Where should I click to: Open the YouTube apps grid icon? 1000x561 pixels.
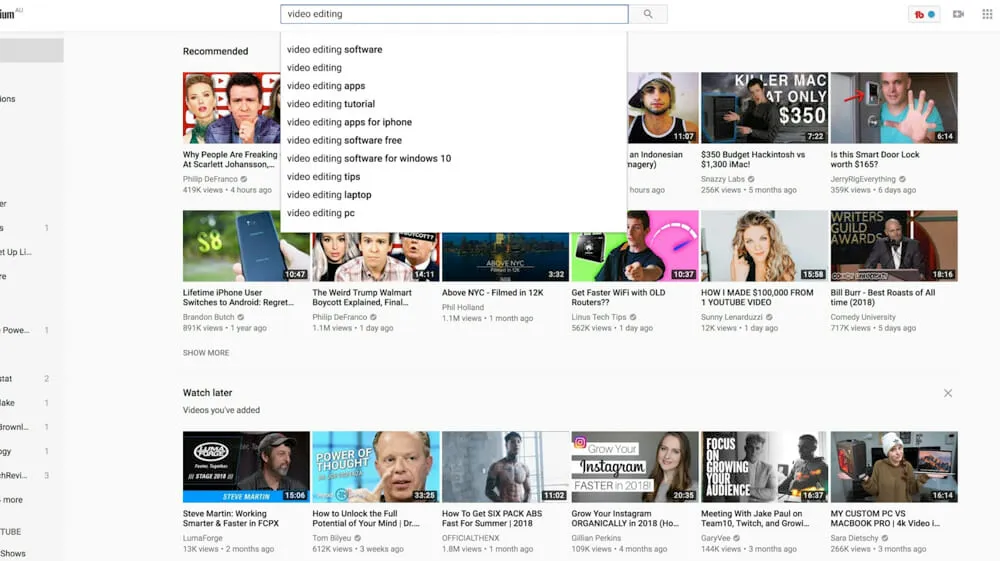[987, 14]
